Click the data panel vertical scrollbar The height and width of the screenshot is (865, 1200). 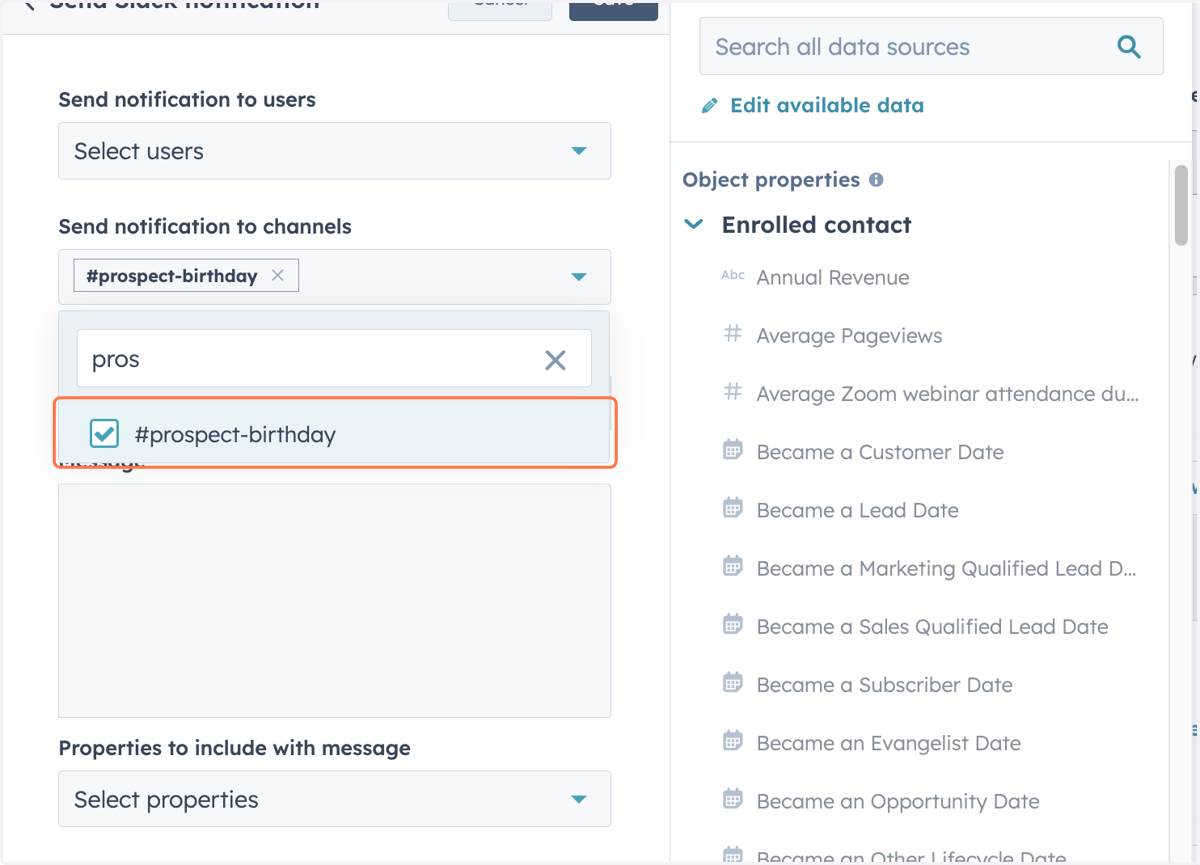[1181, 205]
